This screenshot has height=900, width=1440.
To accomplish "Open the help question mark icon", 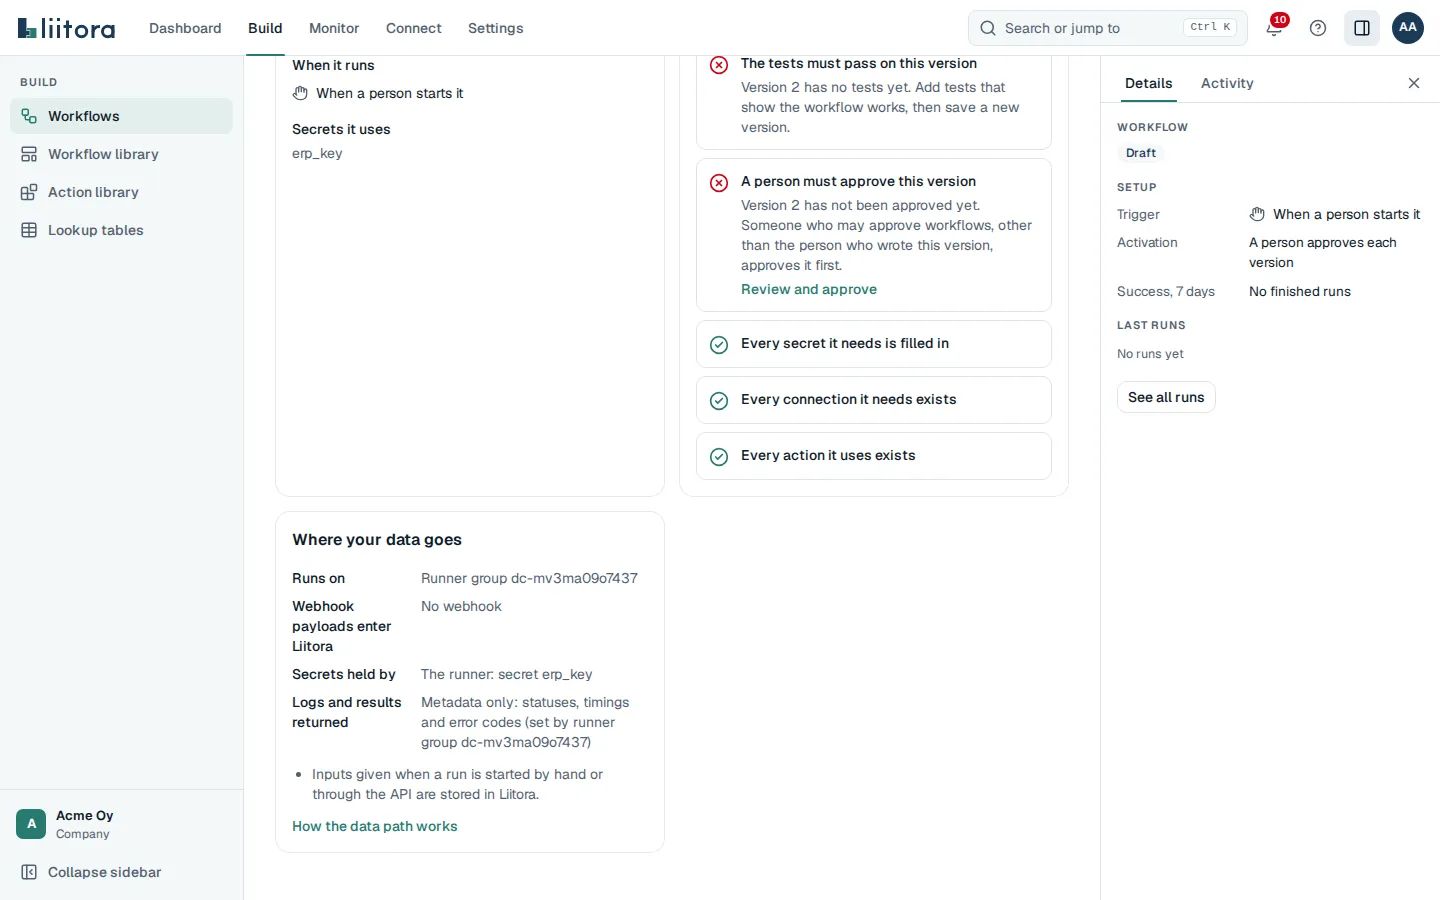I will (1318, 28).
